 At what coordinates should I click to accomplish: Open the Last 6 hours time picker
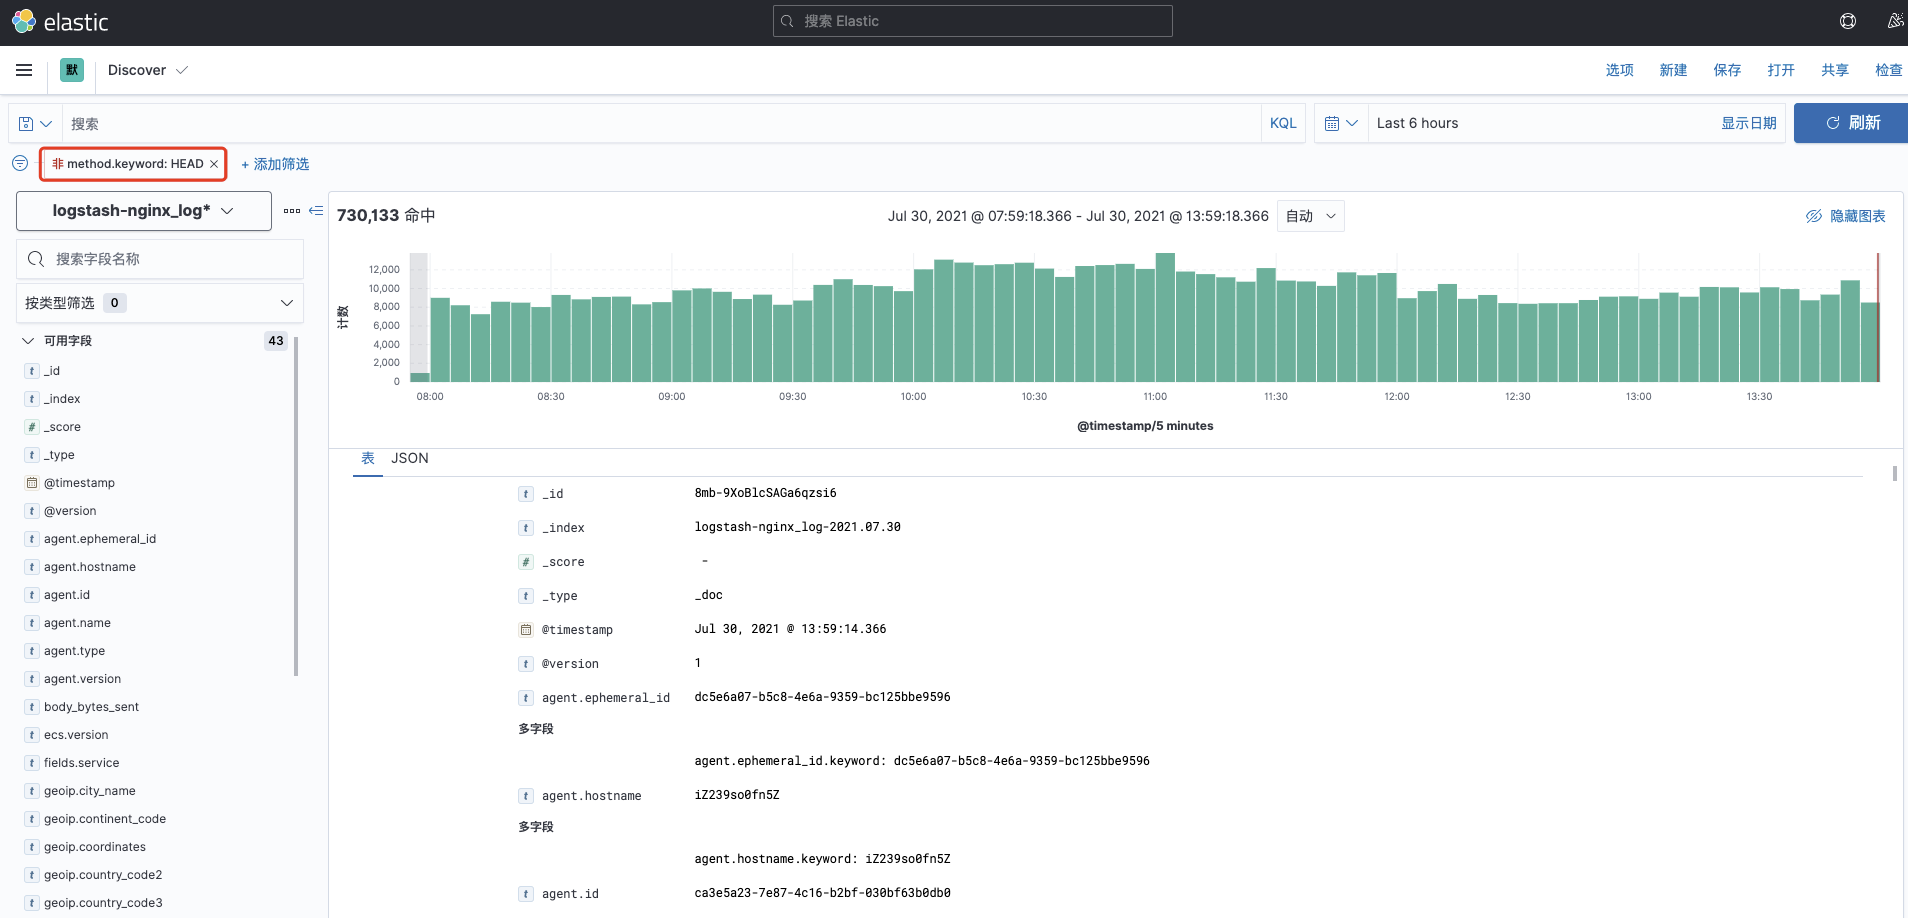[1417, 123]
